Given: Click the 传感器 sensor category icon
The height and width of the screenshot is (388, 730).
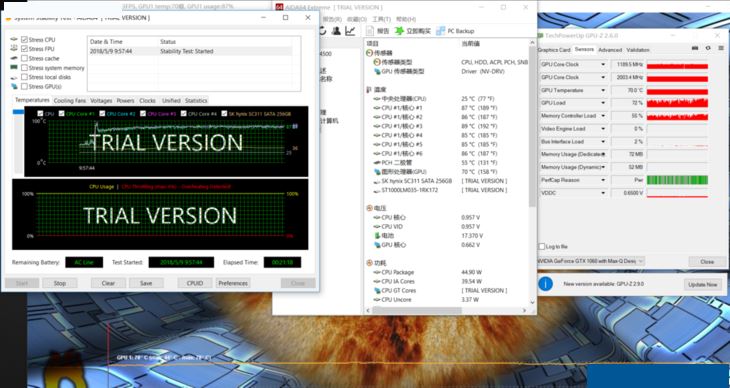Looking at the screenshot, I should (370, 53).
